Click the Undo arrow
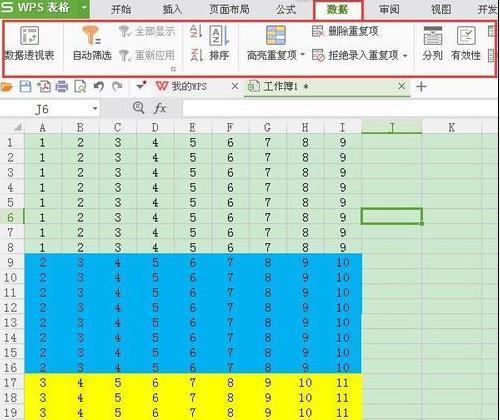 99,87
